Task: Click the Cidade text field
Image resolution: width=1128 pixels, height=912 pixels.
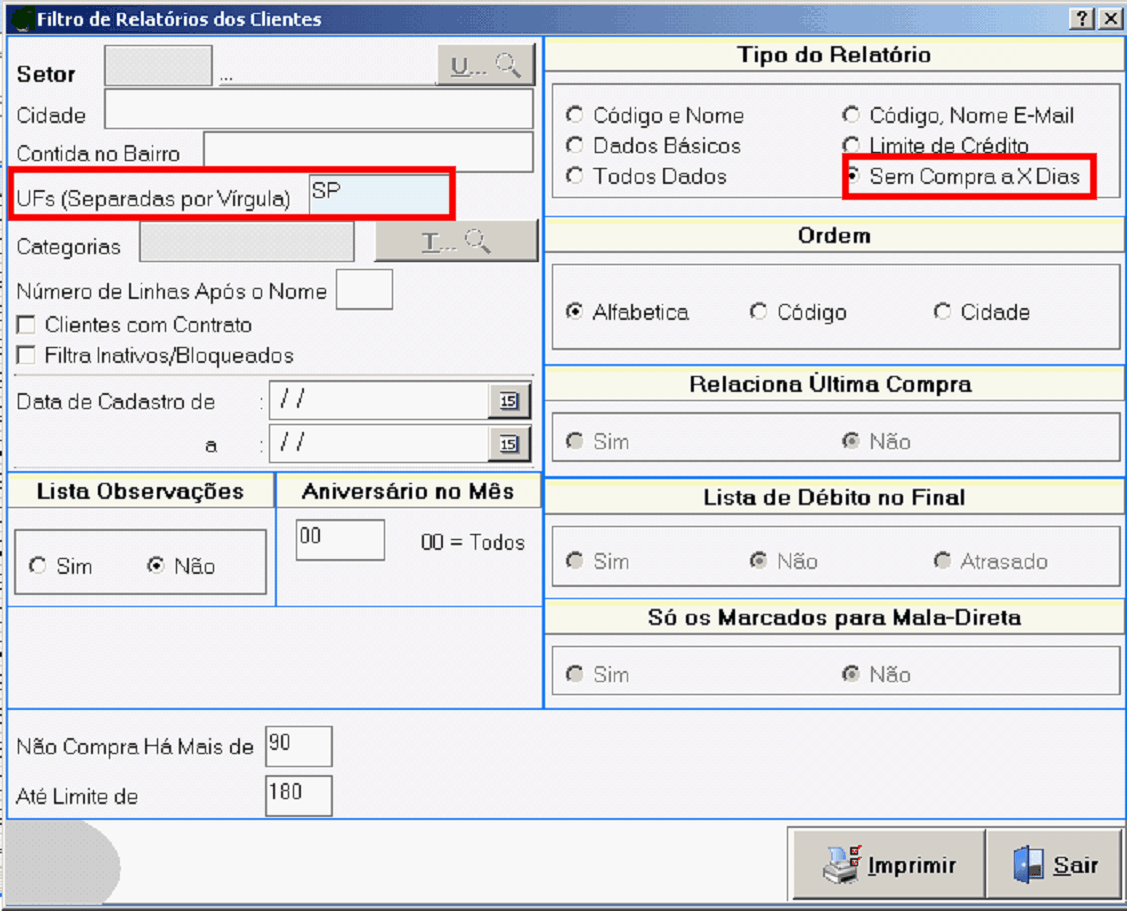Action: pos(318,110)
